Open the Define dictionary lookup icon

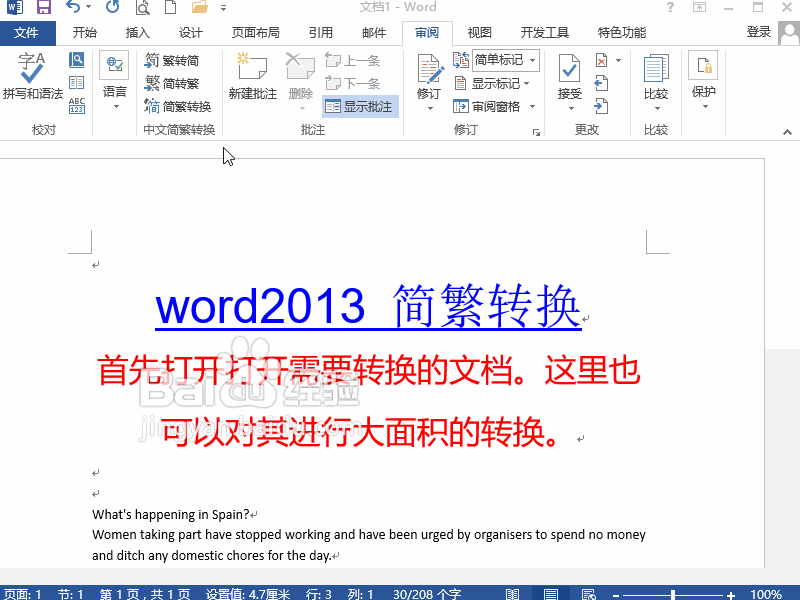pyautogui.click(x=77, y=60)
